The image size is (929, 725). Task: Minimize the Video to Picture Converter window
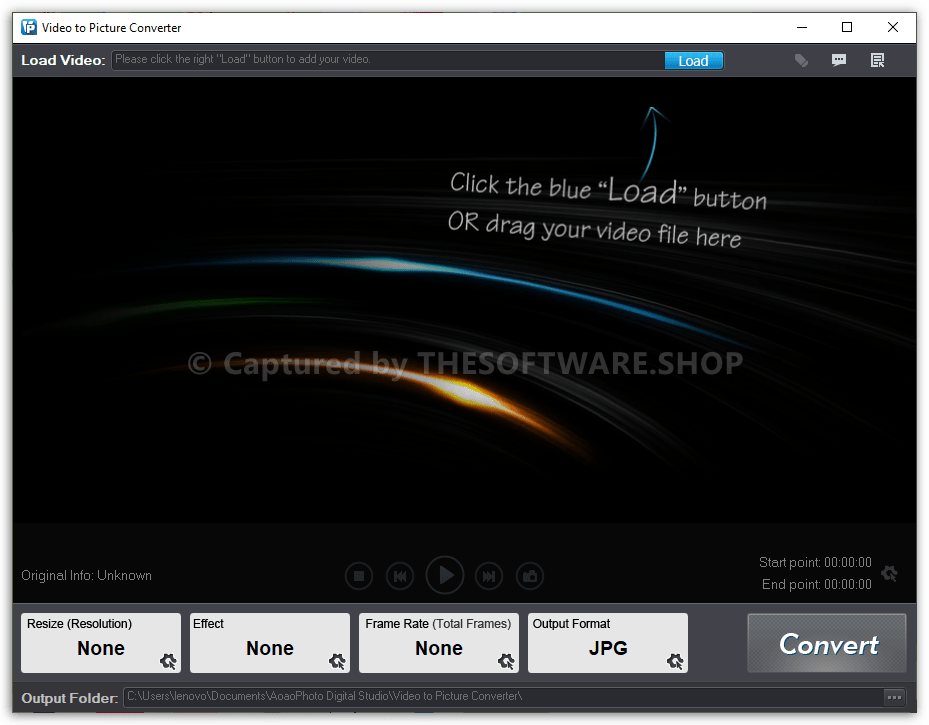tap(802, 27)
